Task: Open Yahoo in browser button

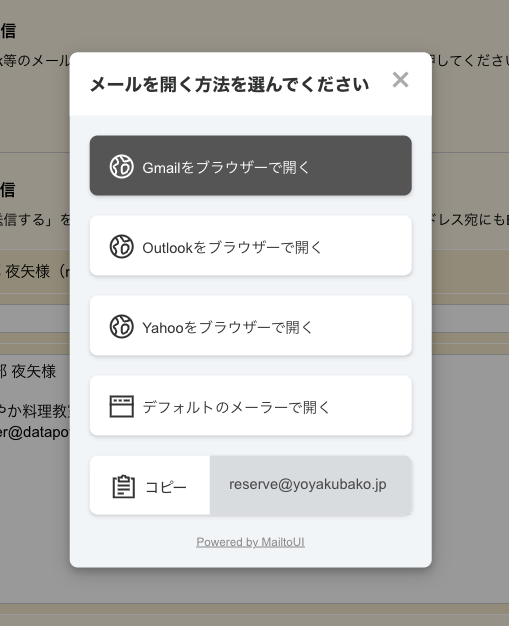Action: 251,325
